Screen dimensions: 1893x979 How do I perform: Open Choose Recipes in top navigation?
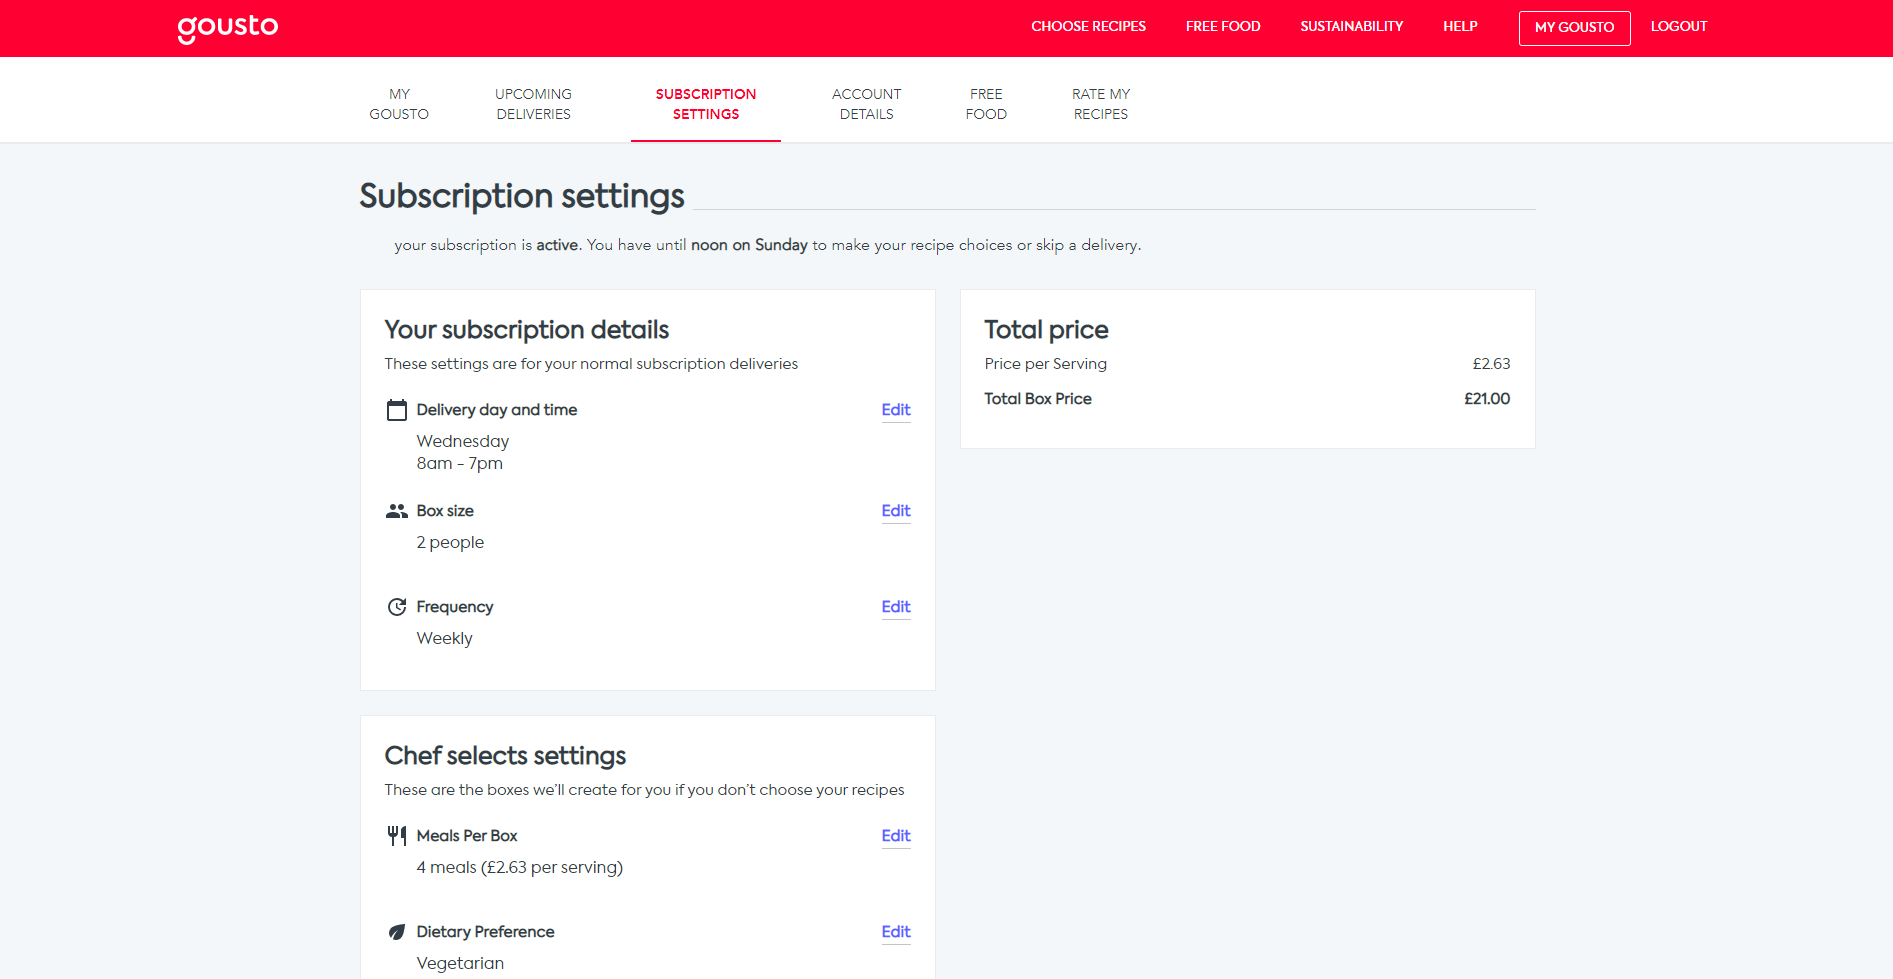[1089, 27]
